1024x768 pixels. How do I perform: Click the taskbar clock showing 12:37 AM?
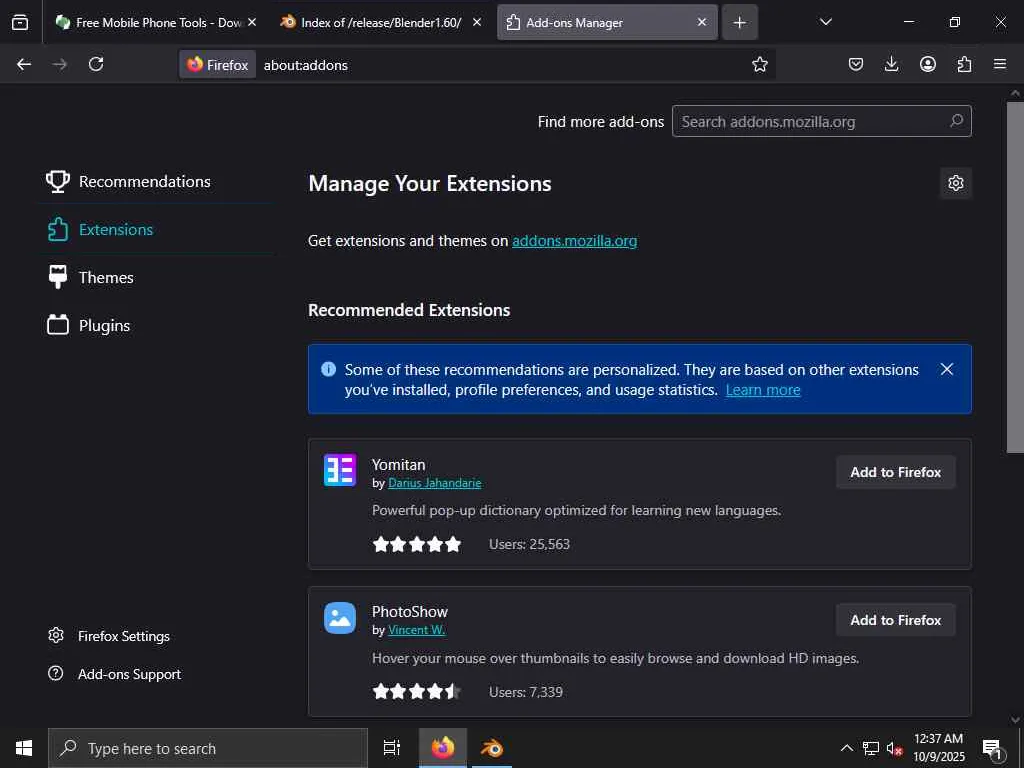tap(938, 748)
